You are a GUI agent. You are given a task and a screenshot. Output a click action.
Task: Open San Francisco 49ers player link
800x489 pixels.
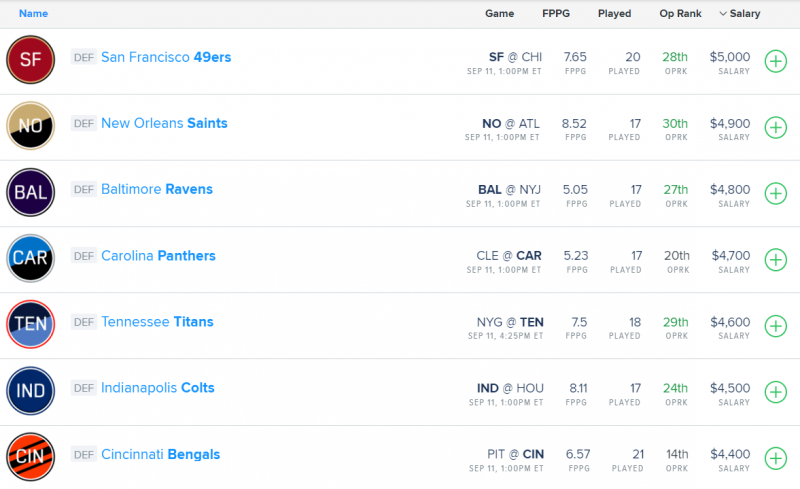(x=166, y=57)
